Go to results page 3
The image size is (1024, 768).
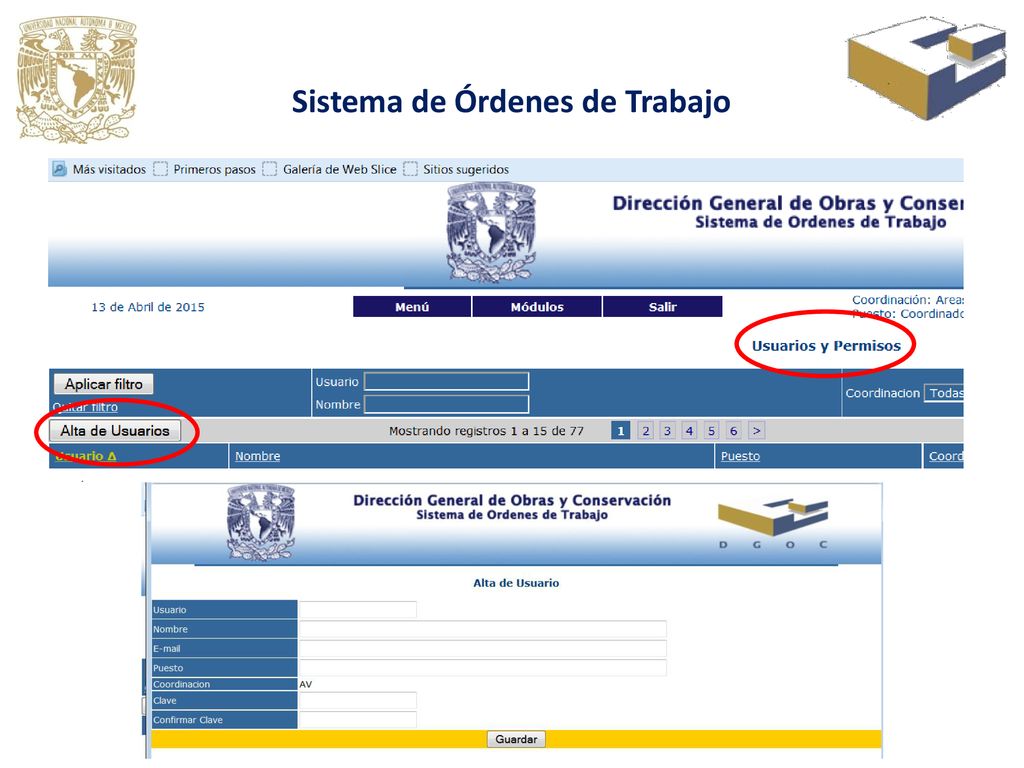667,431
